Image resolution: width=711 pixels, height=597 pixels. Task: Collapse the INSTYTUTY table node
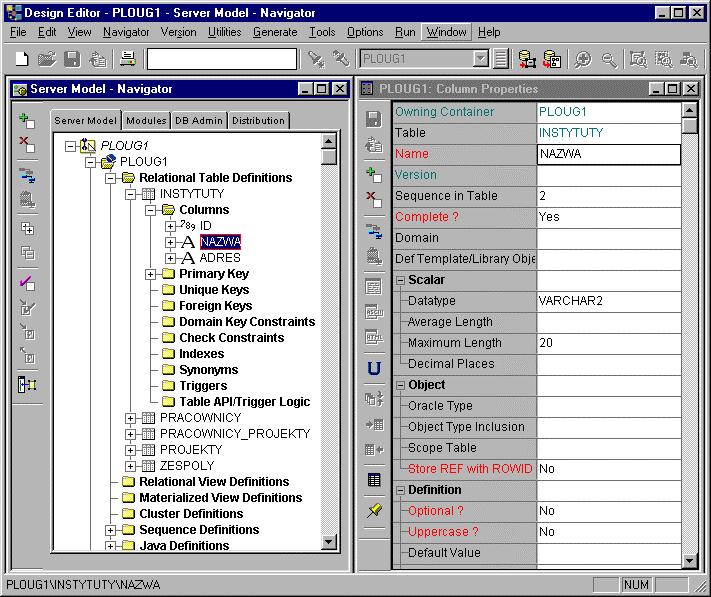click(131, 194)
